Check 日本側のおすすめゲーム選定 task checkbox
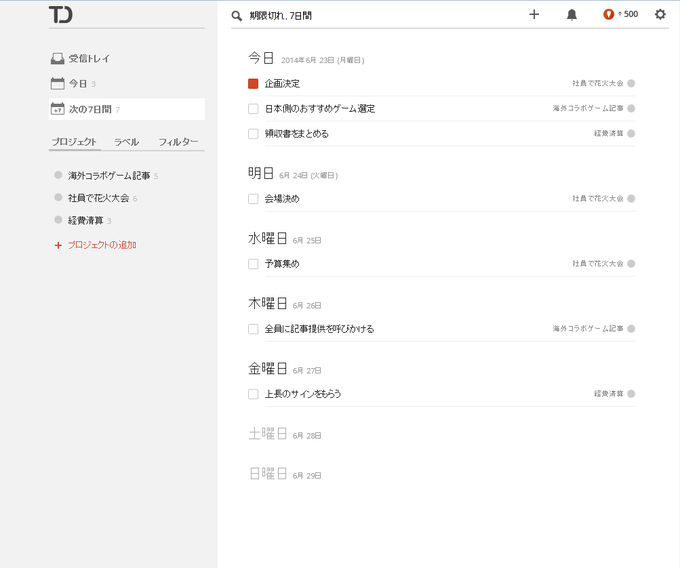Screen dimensions: 680x568 coord(253,109)
